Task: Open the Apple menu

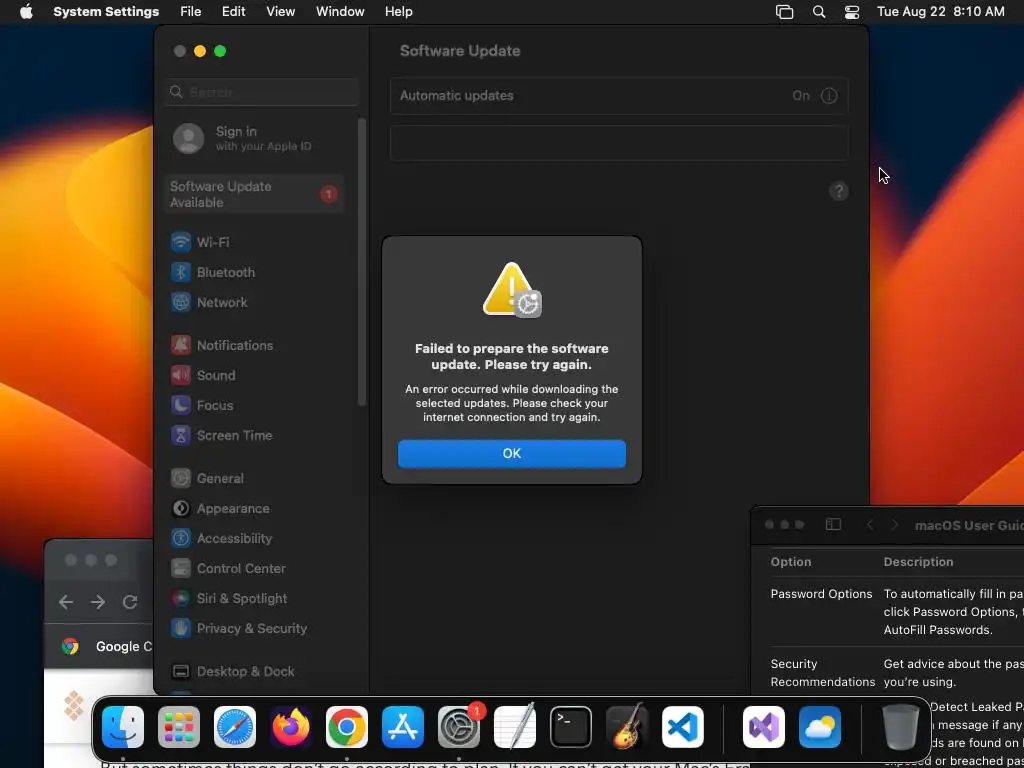Action: (26, 12)
